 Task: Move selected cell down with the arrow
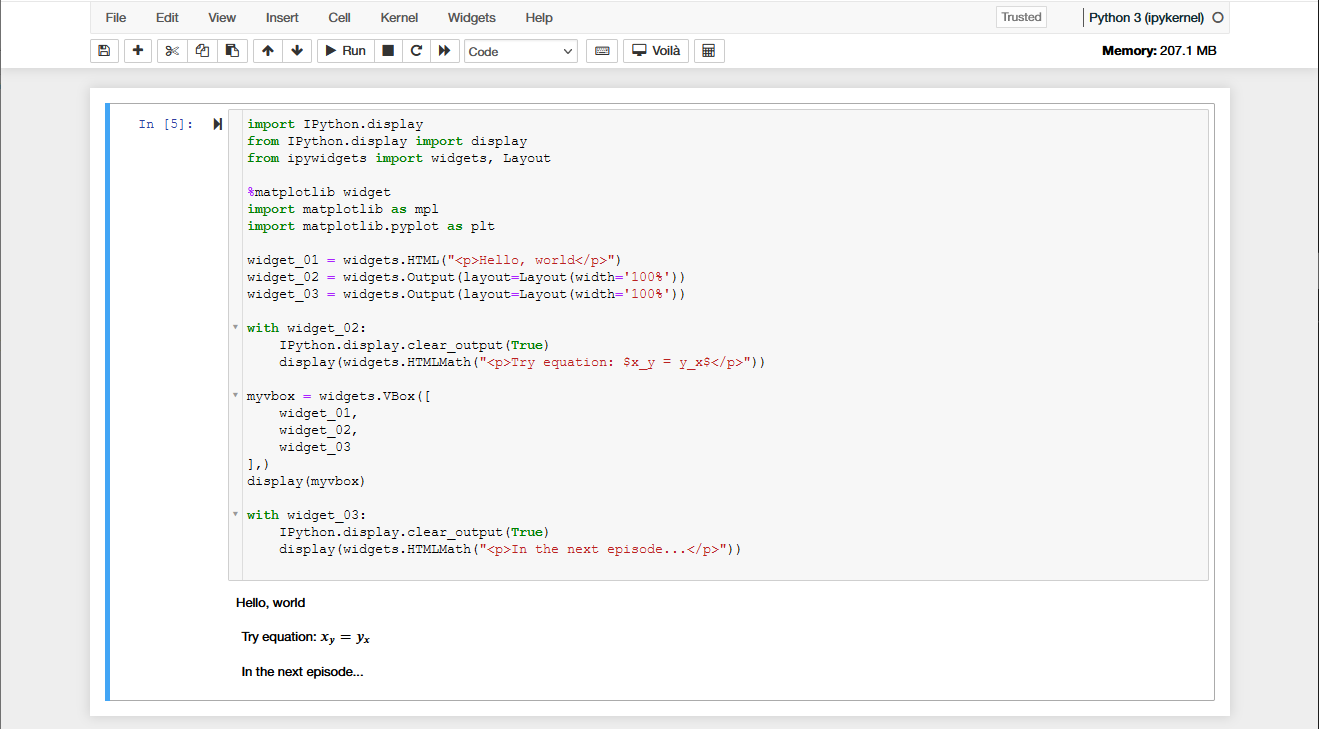(x=297, y=51)
